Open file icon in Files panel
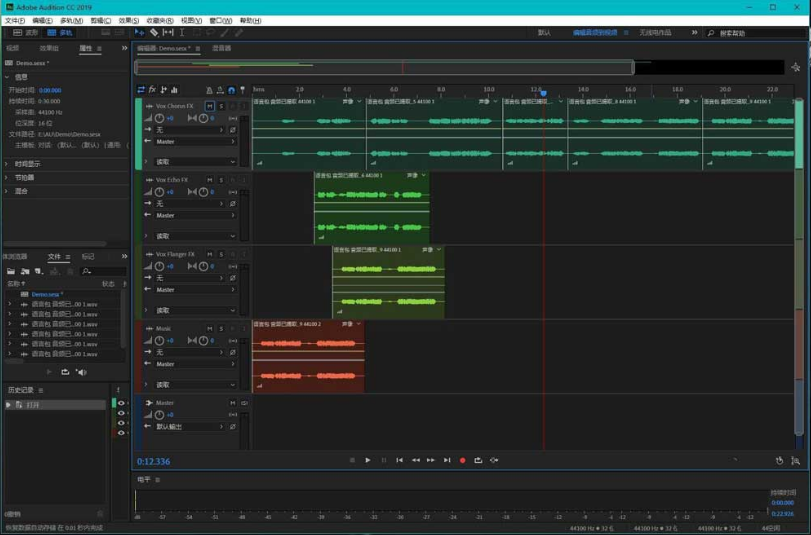Image resolution: width=811 pixels, height=535 pixels. [x=11, y=271]
